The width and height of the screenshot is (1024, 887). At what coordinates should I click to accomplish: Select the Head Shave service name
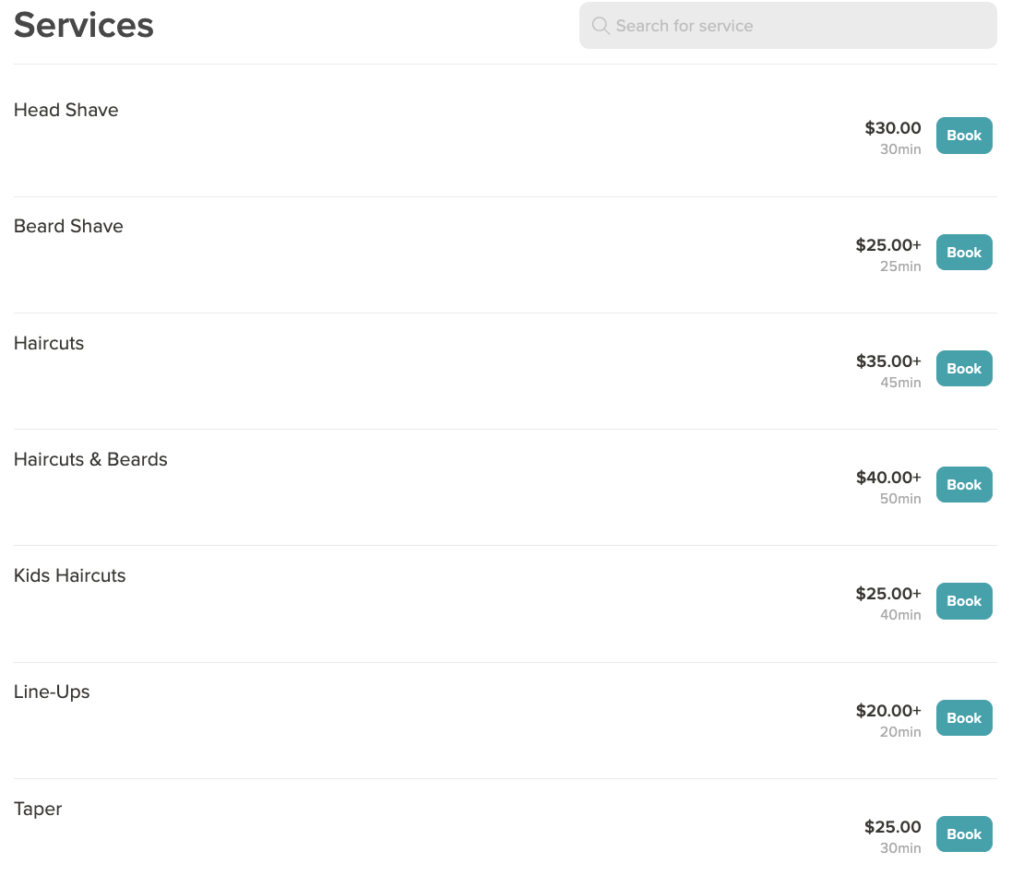click(x=66, y=110)
